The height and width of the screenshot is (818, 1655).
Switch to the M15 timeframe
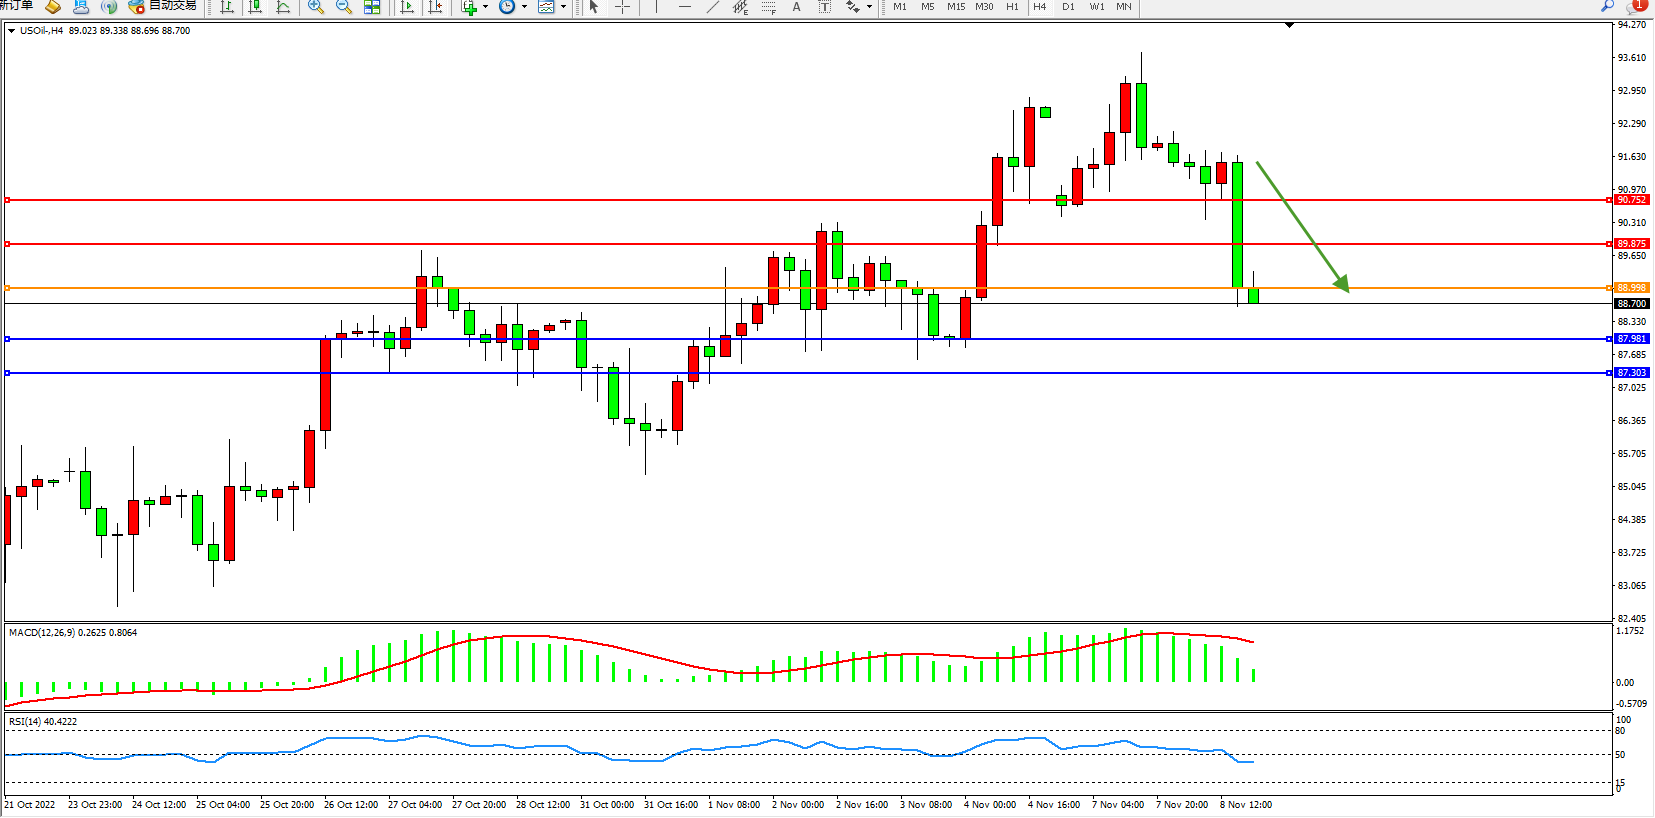[x=956, y=7]
